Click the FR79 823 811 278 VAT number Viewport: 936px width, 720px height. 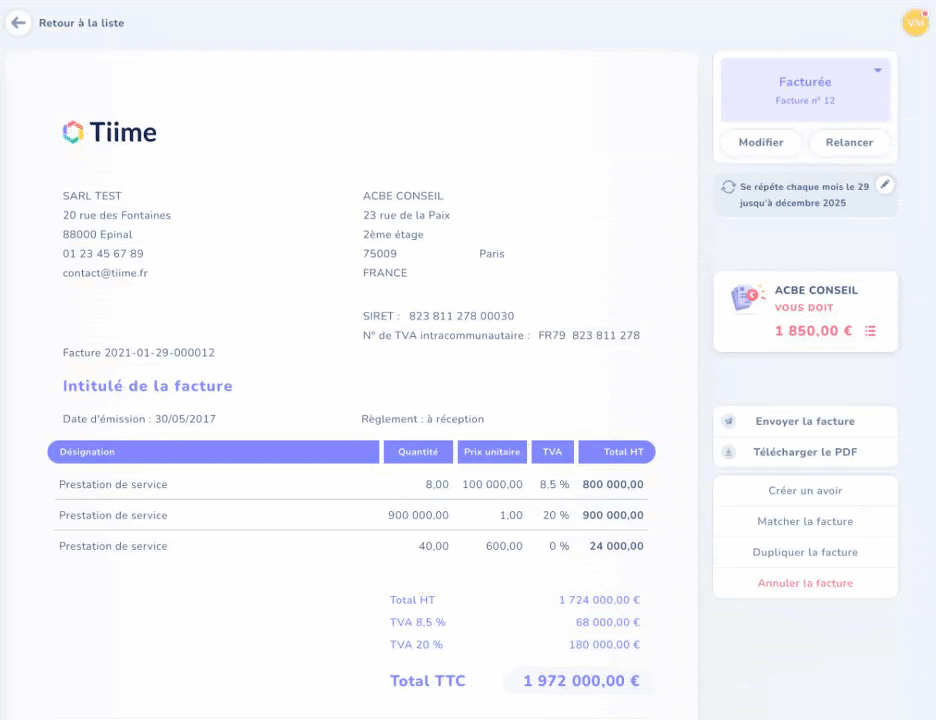click(x=589, y=336)
